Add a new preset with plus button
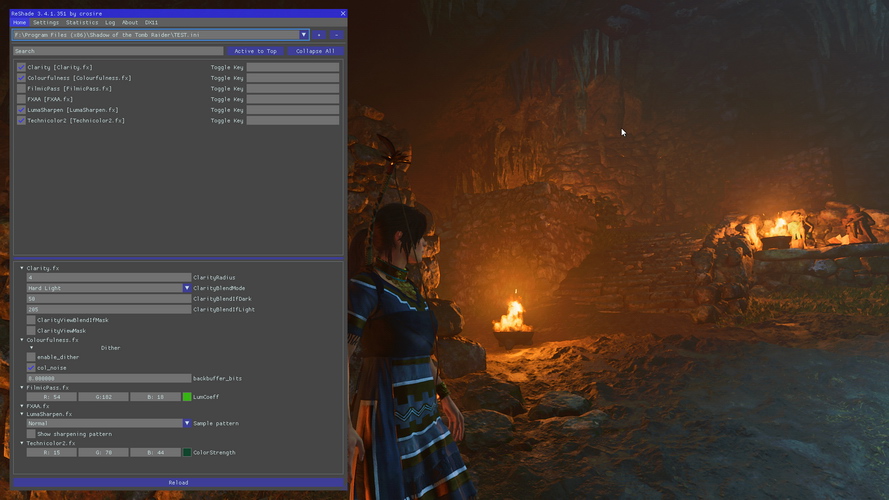The width and height of the screenshot is (889, 500). [319, 35]
